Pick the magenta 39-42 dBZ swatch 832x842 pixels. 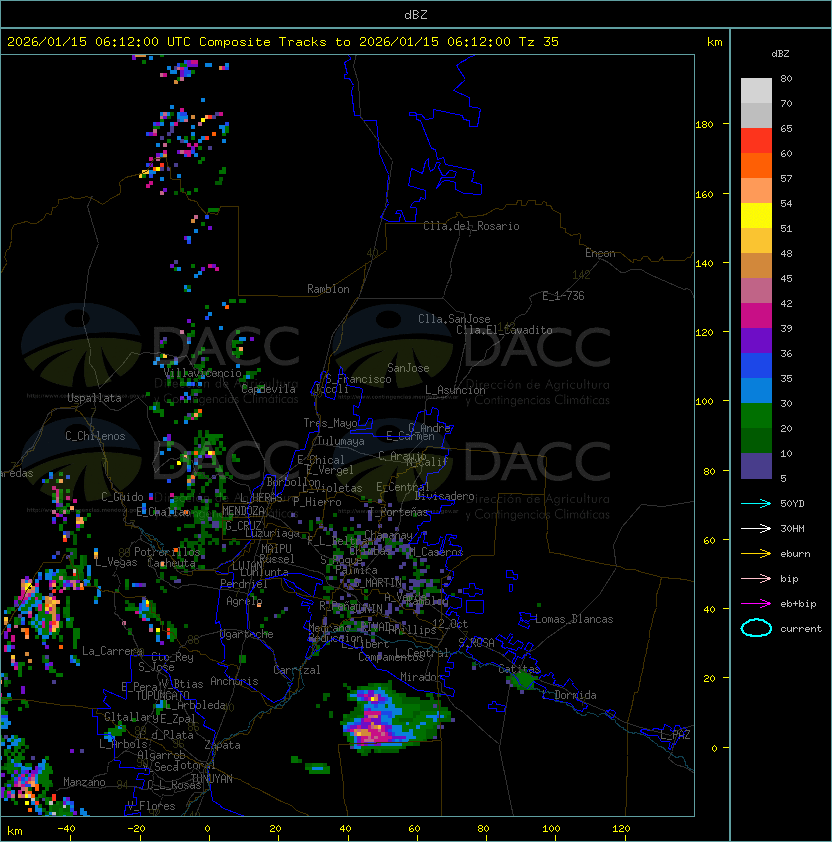click(x=756, y=316)
